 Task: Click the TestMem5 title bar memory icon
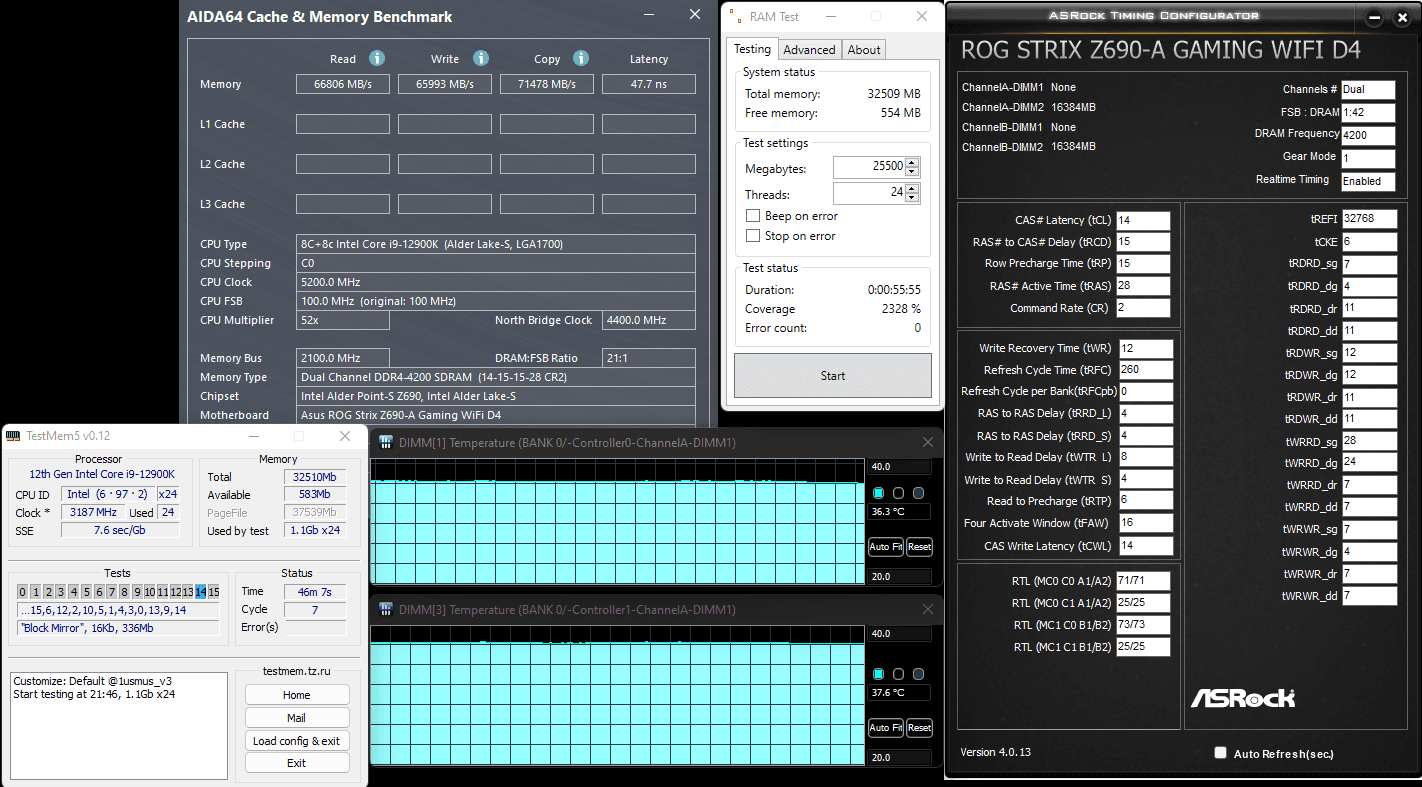(12, 436)
